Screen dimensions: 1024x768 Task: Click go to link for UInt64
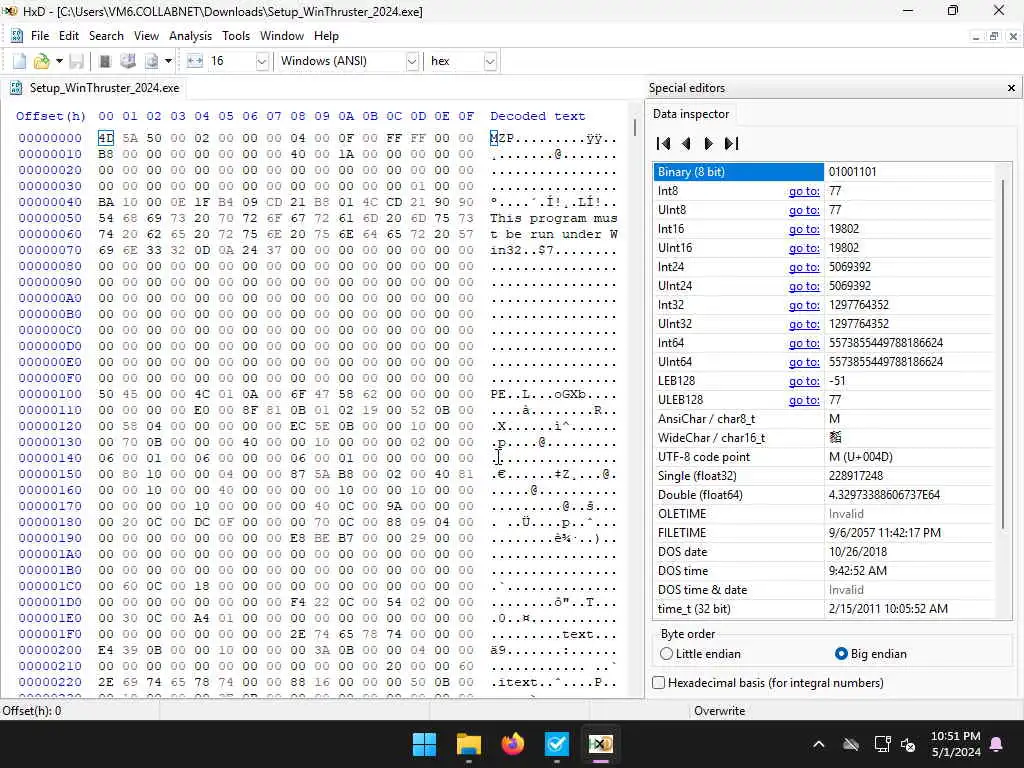[x=804, y=362]
